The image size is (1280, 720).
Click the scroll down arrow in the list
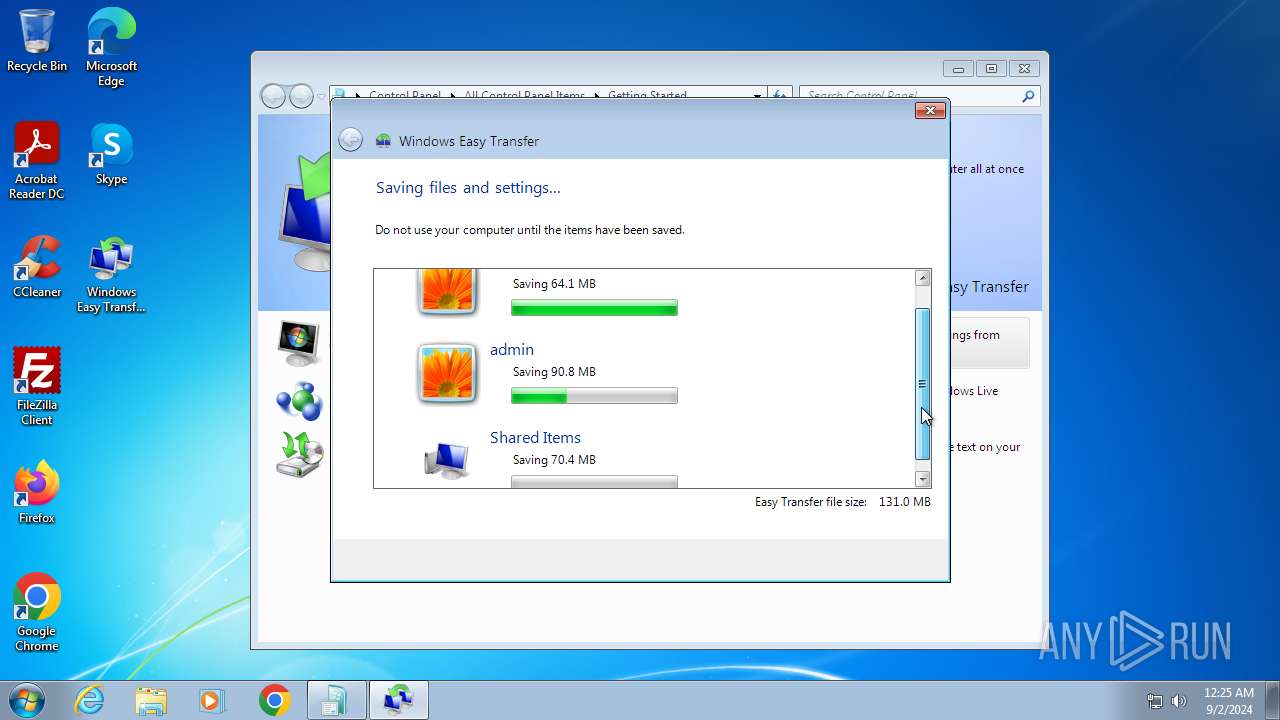923,479
